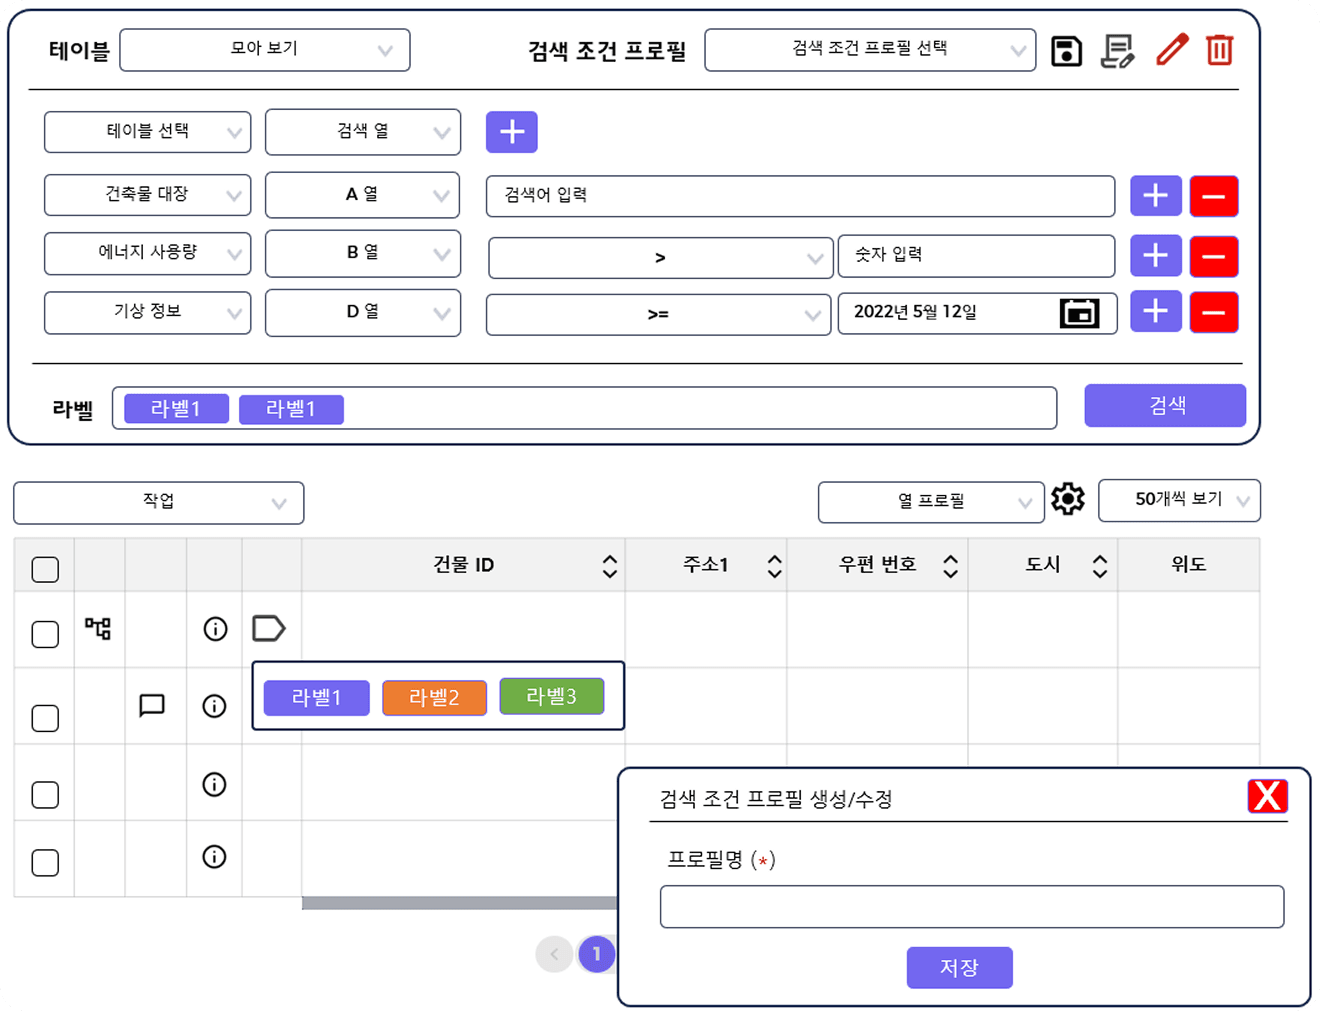Click plus button in 기상 정보 row

1156,312
